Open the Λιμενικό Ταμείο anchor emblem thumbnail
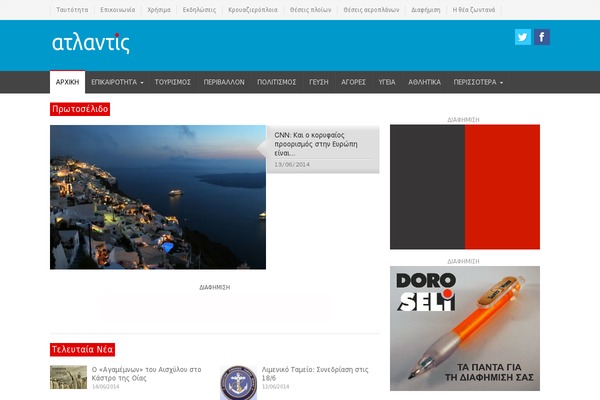Viewport: 600px width, 400px height. [238, 382]
